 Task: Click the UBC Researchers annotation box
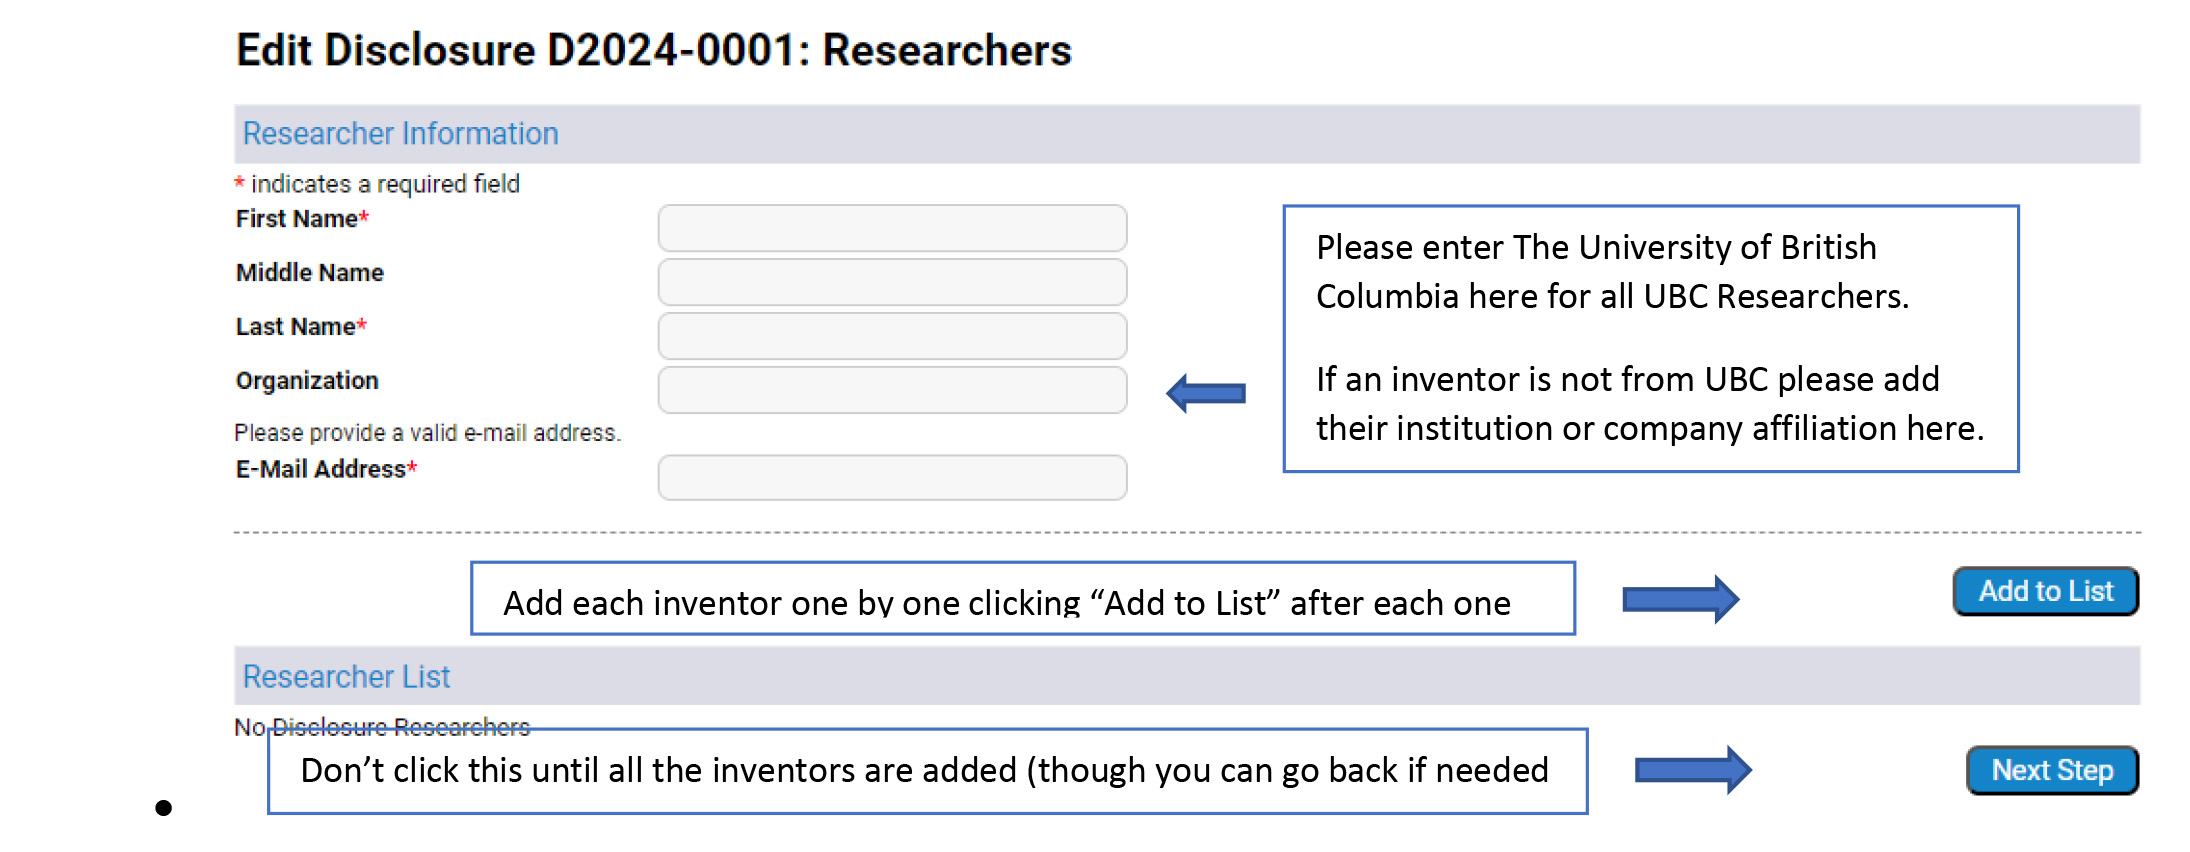[x=1651, y=337]
